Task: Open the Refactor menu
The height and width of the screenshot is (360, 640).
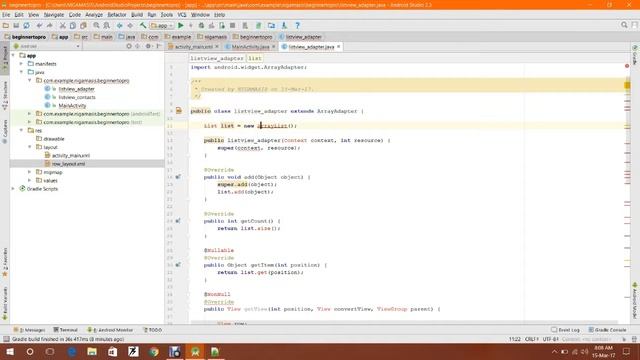Action: [117, 15]
